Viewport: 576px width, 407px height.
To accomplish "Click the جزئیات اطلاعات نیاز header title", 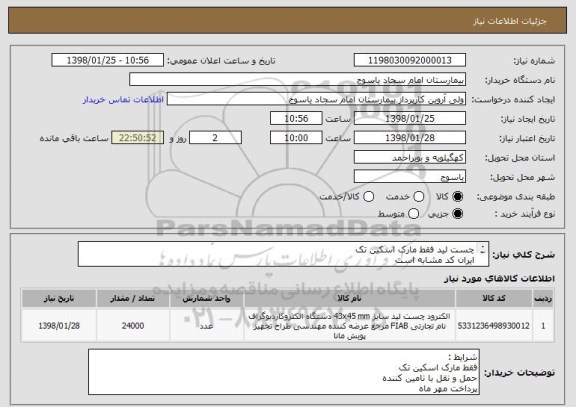I will [x=510, y=21].
